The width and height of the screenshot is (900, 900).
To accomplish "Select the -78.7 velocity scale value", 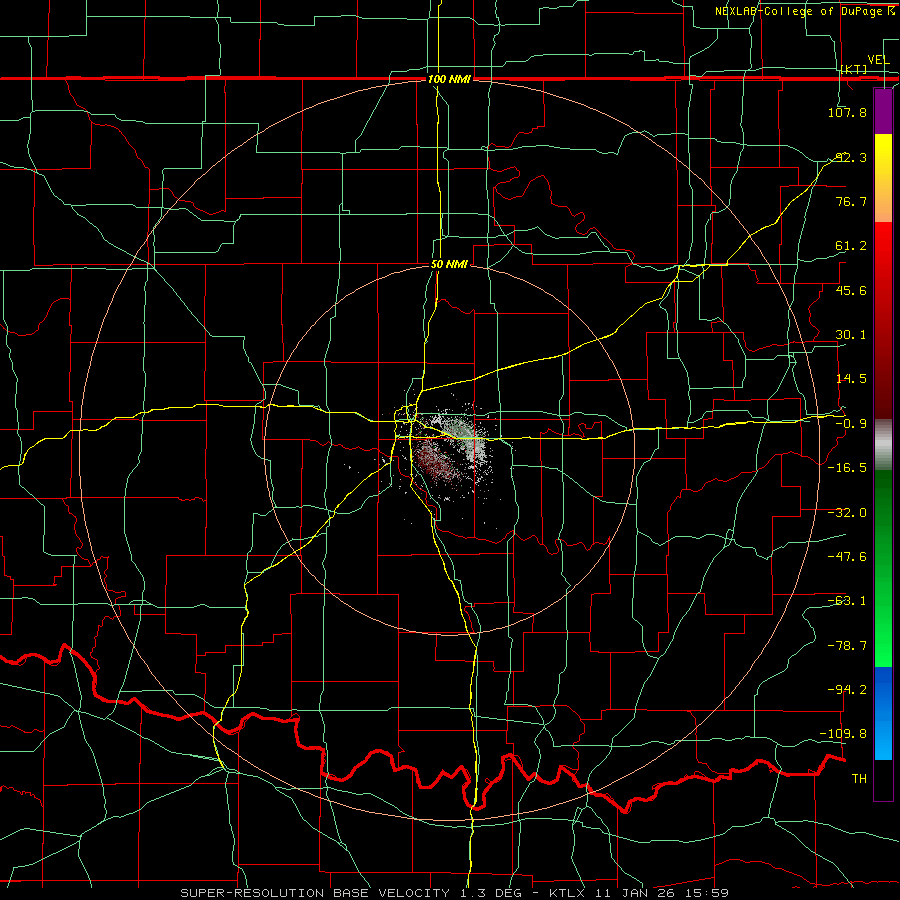I will point(847,645).
